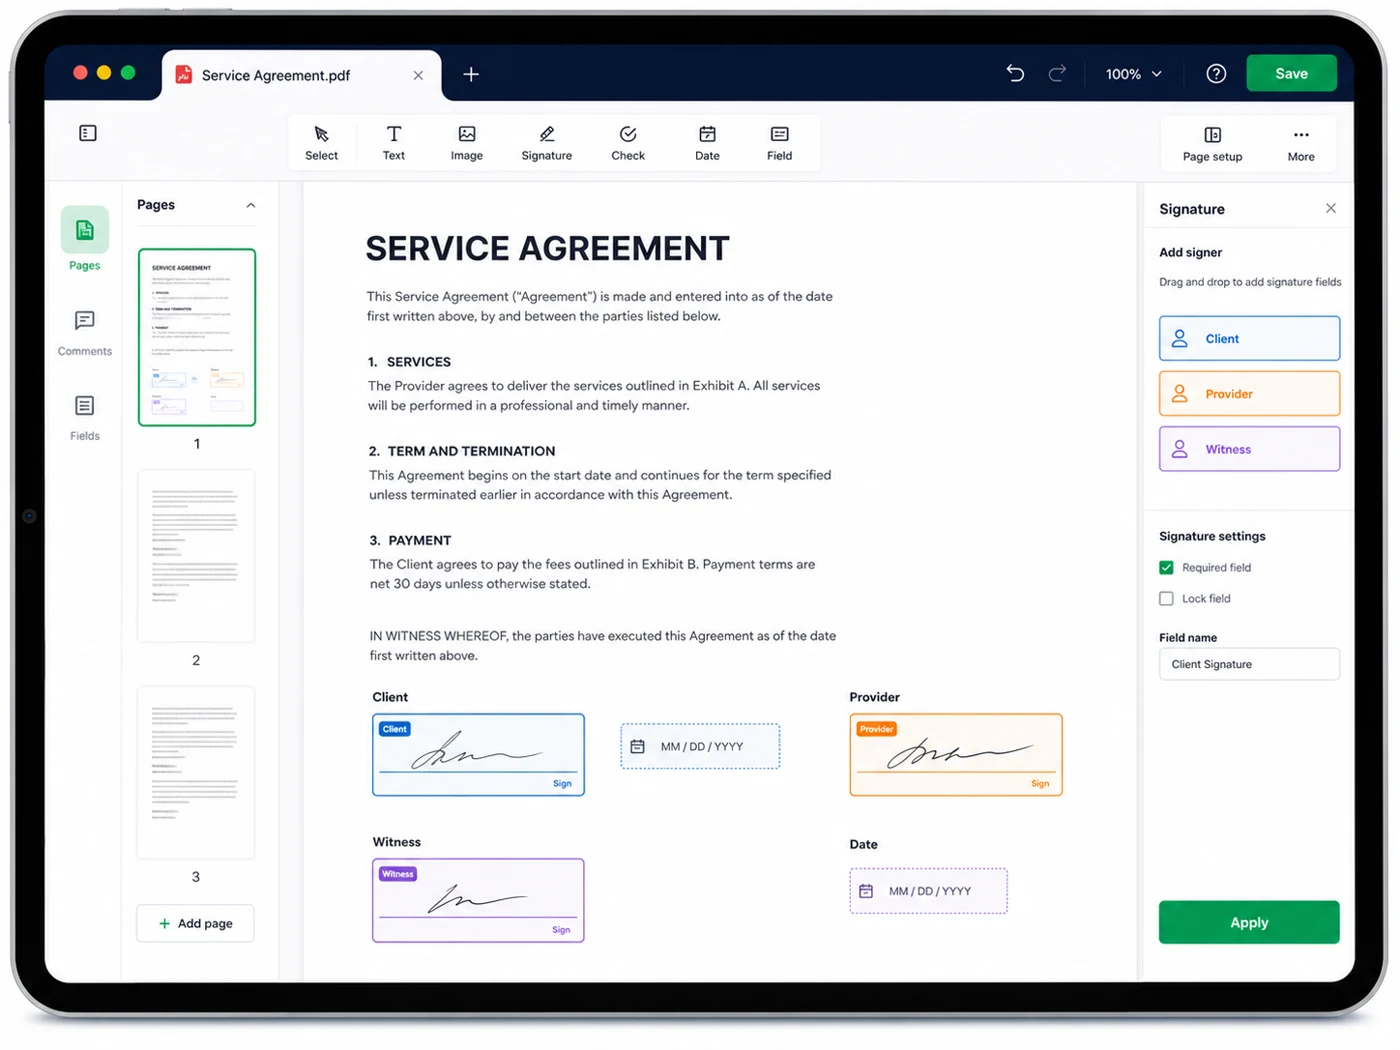Toggle the Required field checkbox
The image size is (1400, 1050).
pyautogui.click(x=1166, y=567)
